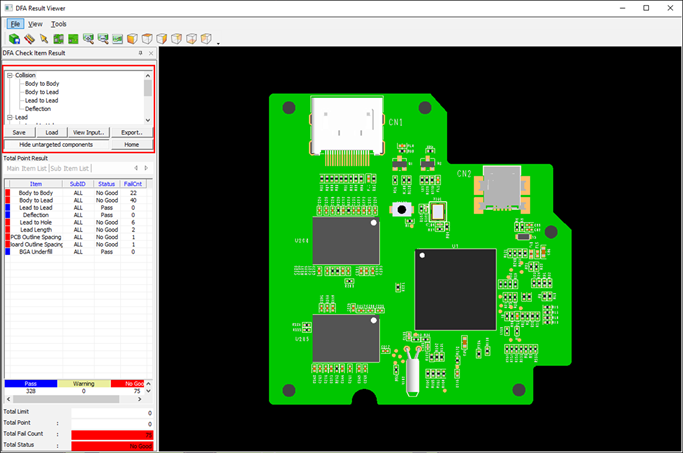Click the measure ruler toolbar icon

point(29,39)
